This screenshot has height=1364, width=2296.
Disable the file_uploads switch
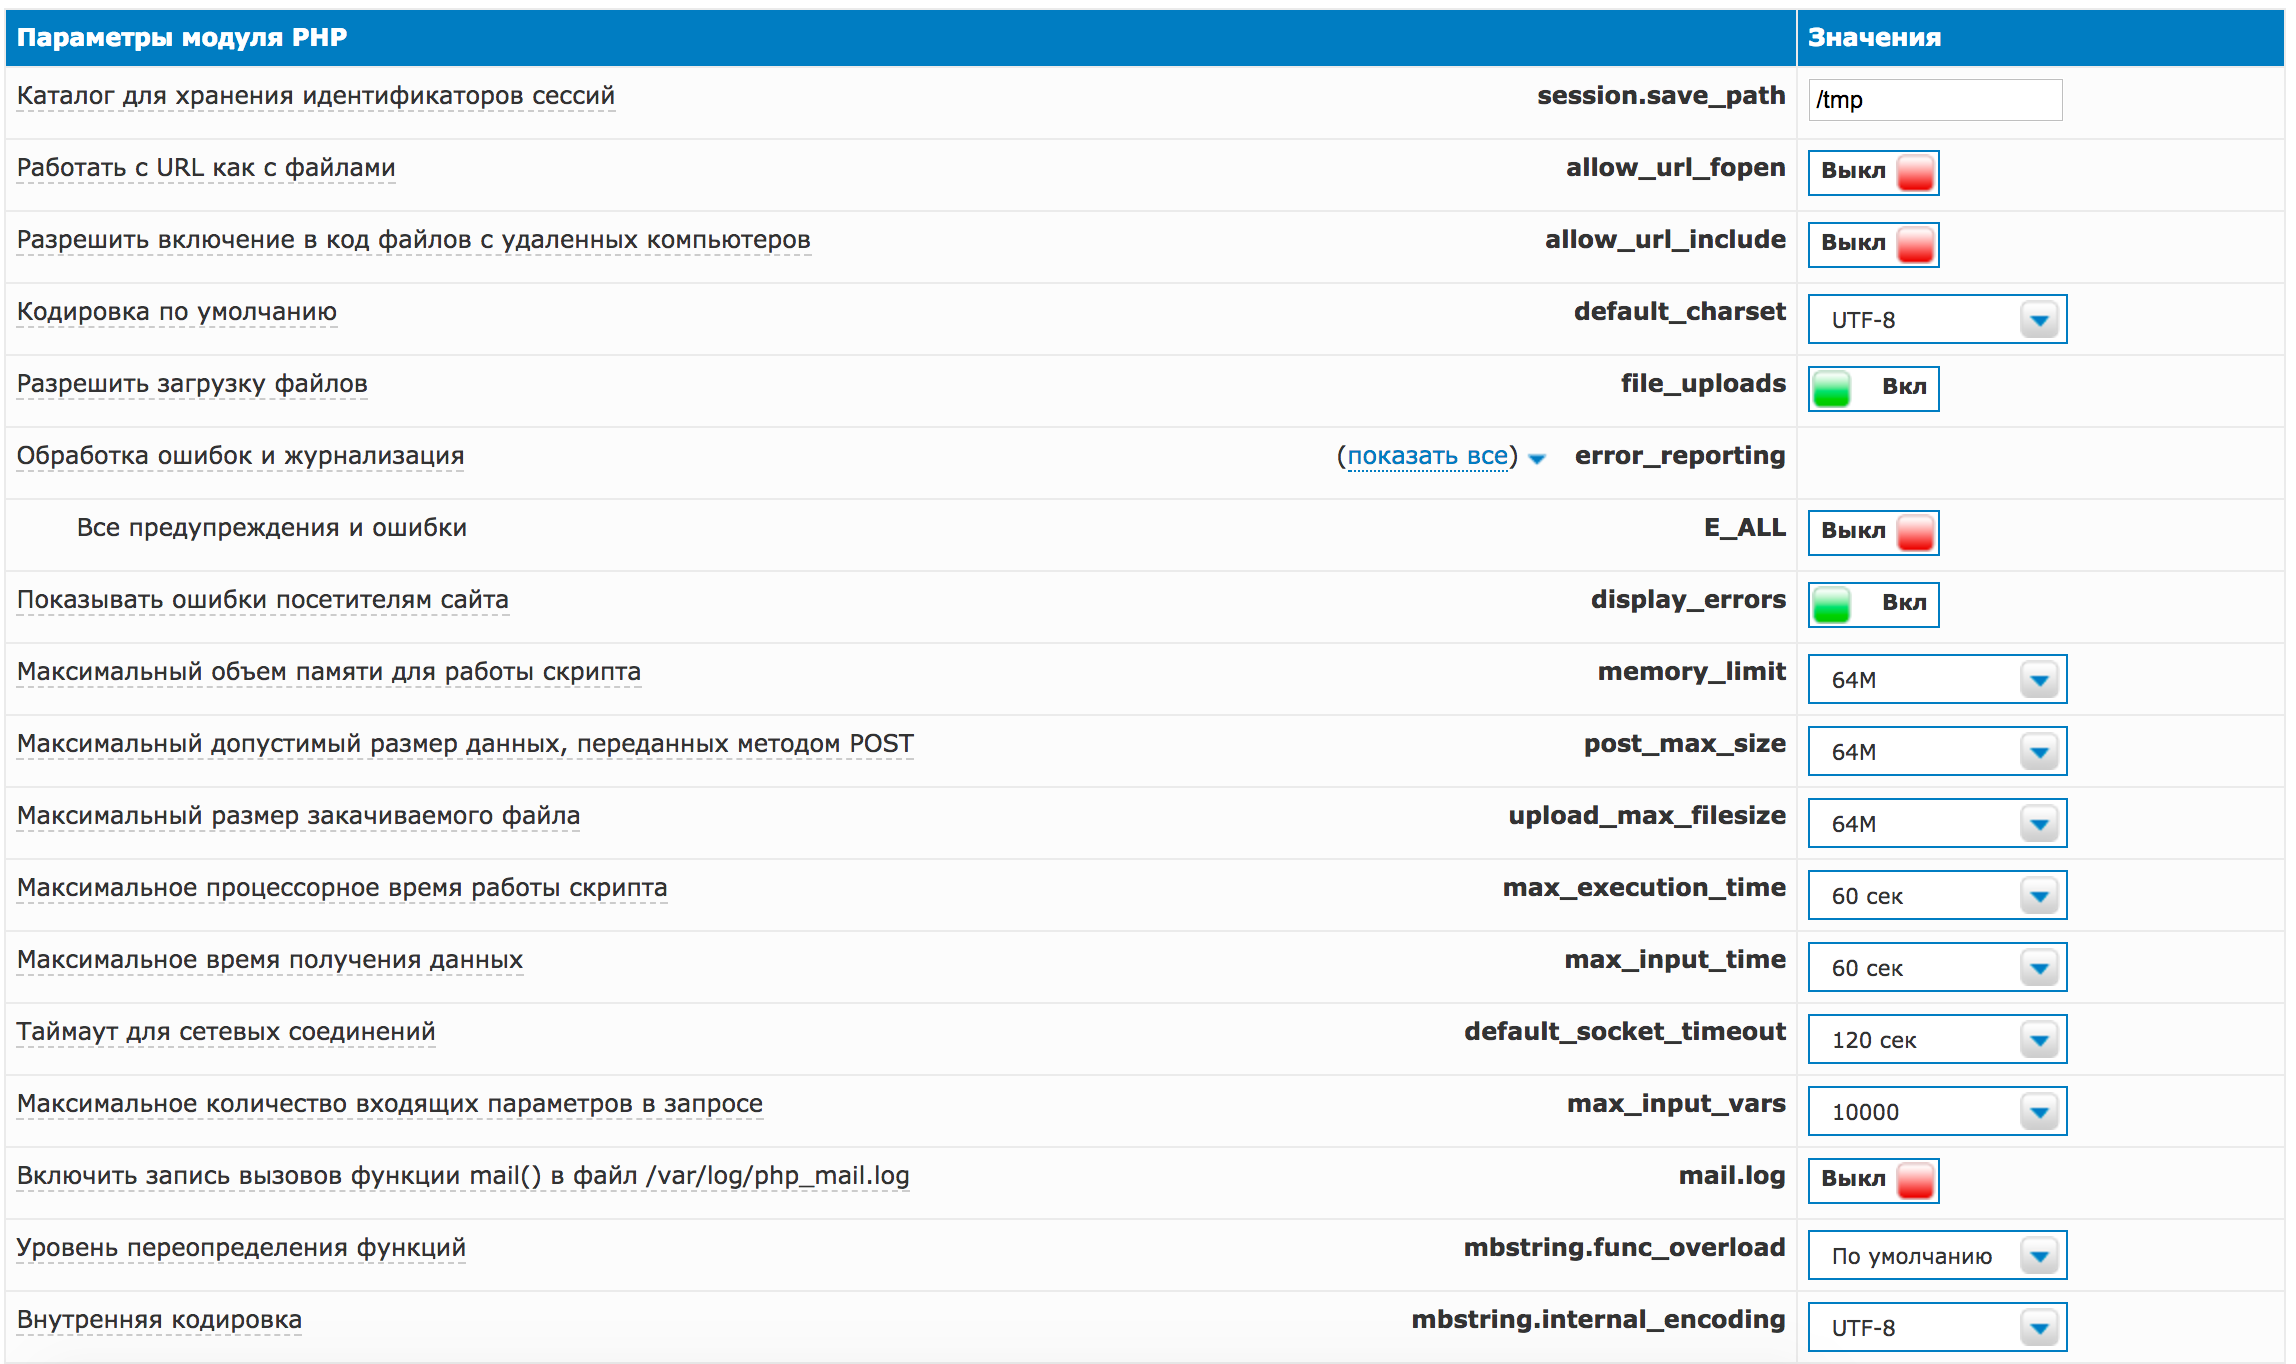click(1872, 388)
